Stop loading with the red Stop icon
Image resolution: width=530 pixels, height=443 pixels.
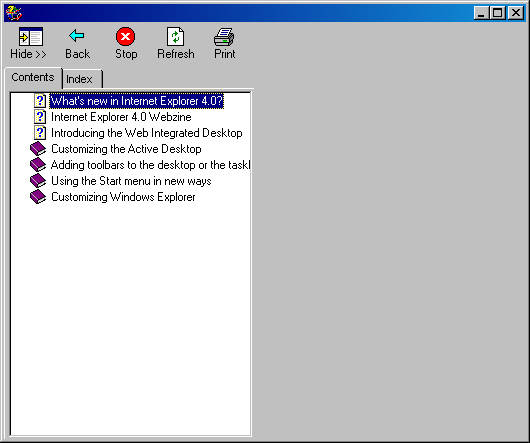click(125, 36)
